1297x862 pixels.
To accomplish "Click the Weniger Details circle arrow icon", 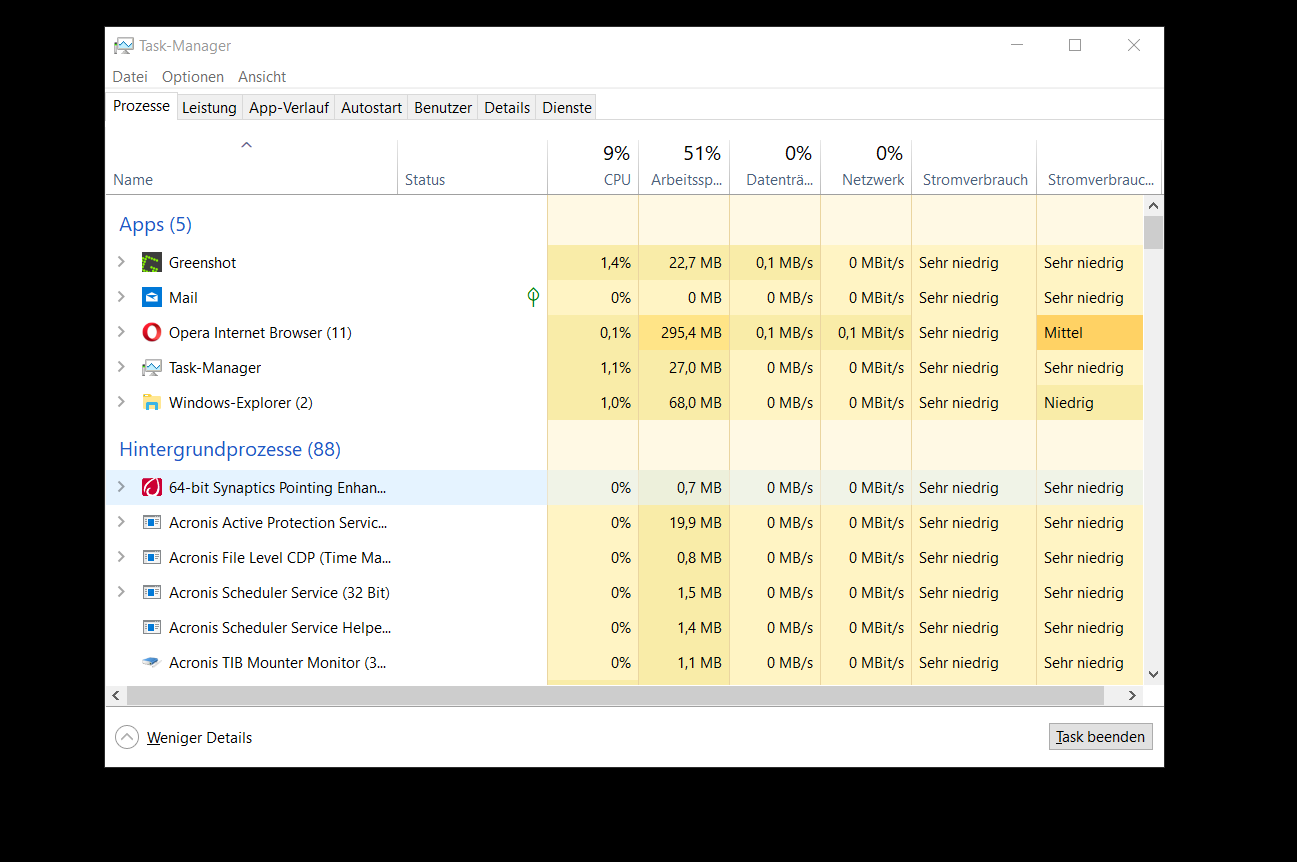I will point(127,738).
